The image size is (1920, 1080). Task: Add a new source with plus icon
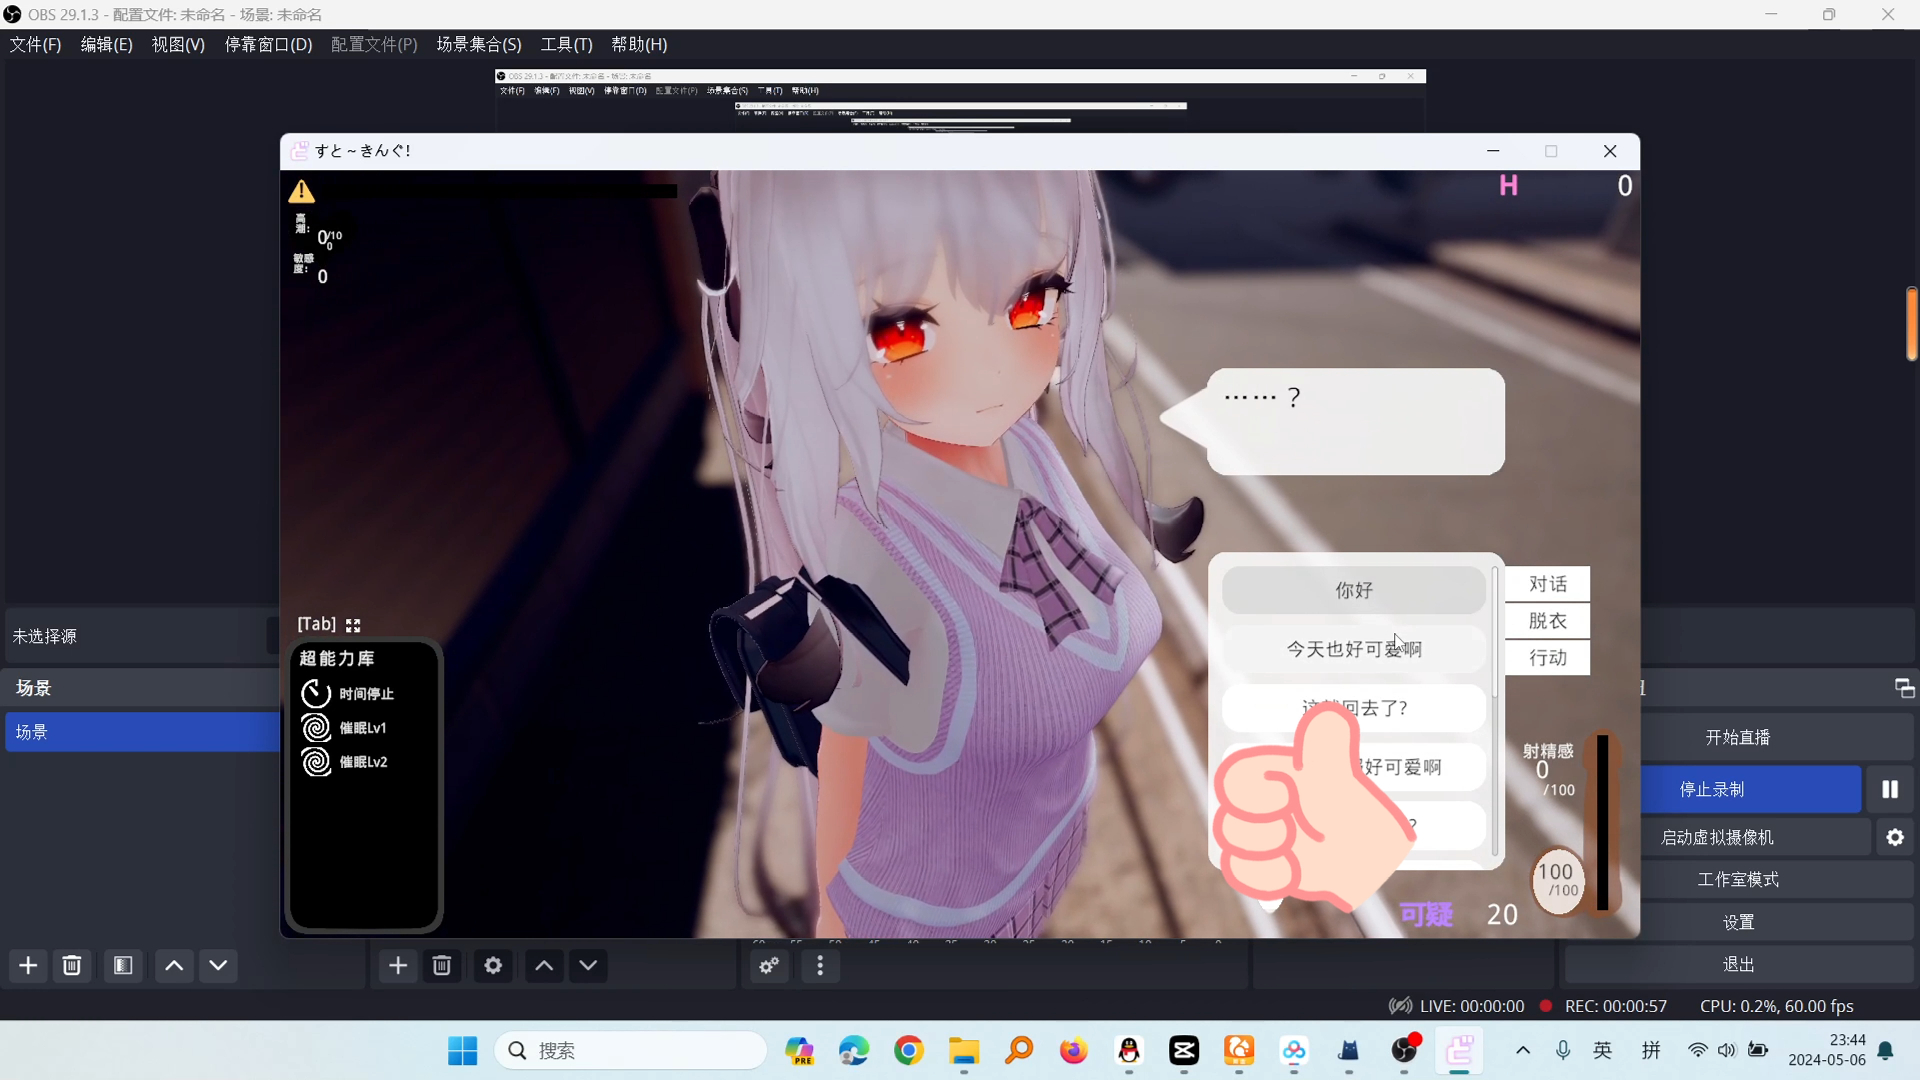point(398,965)
